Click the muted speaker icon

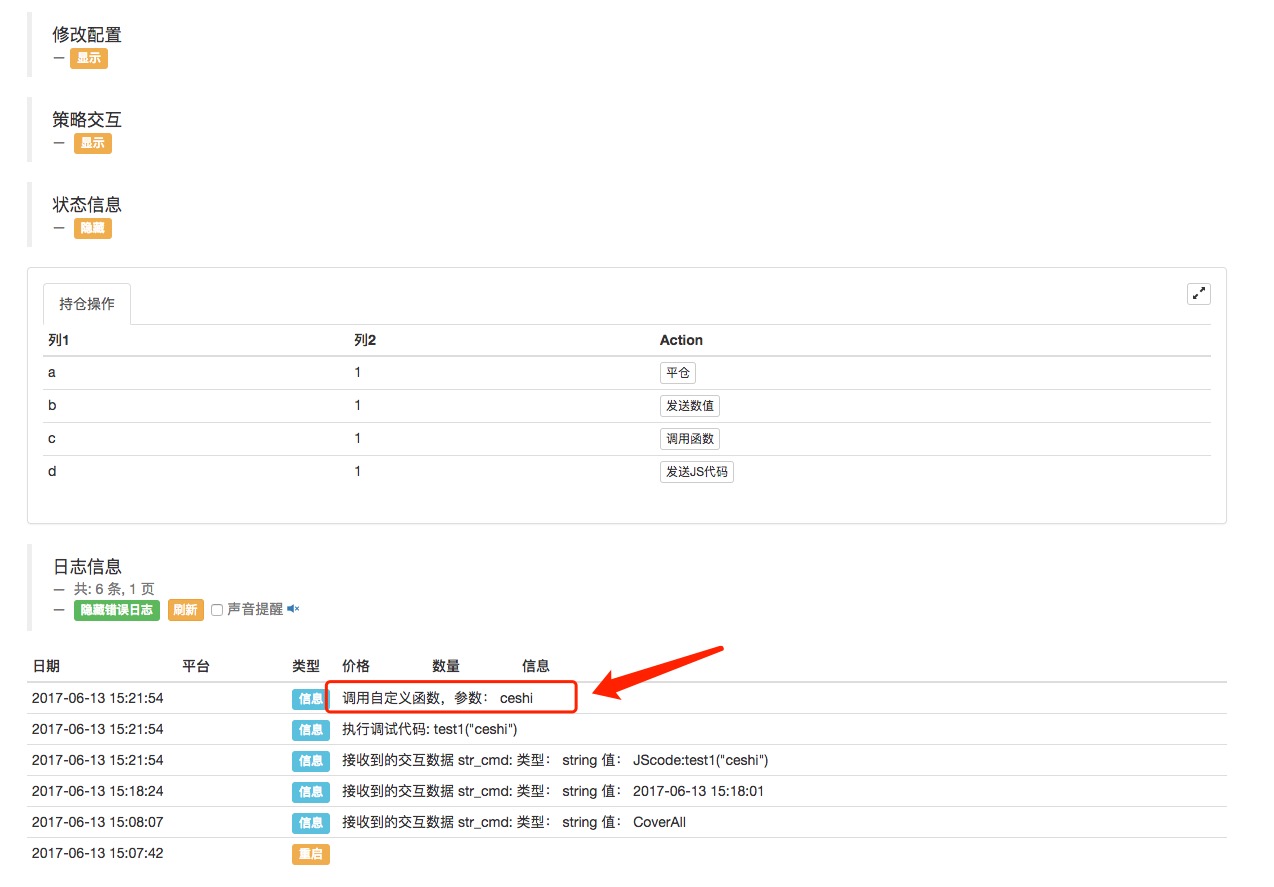coord(293,608)
